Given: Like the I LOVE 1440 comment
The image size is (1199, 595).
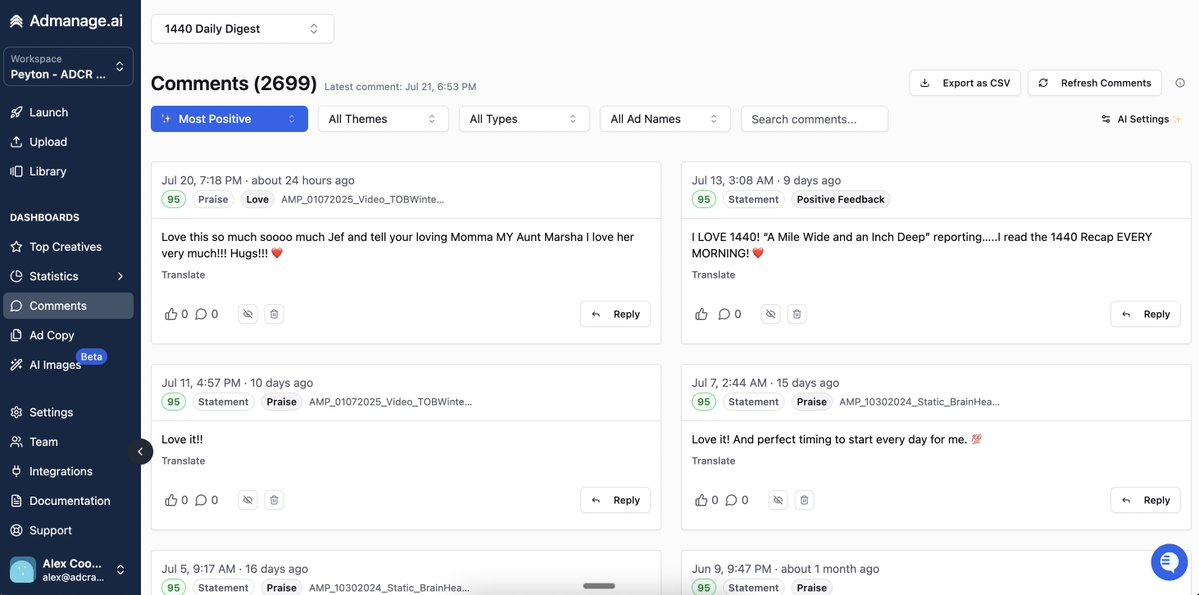Looking at the screenshot, I should click(701, 314).
